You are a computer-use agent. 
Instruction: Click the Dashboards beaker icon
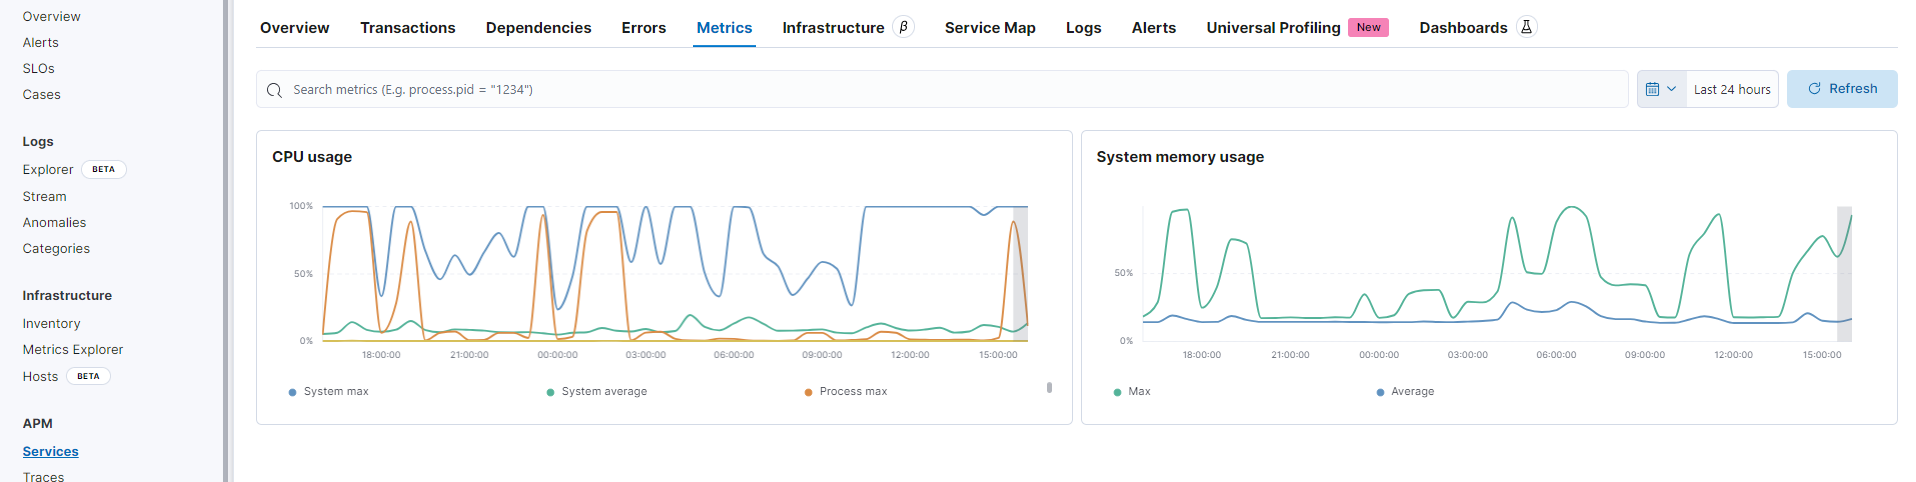click(x=1526, y=27)
